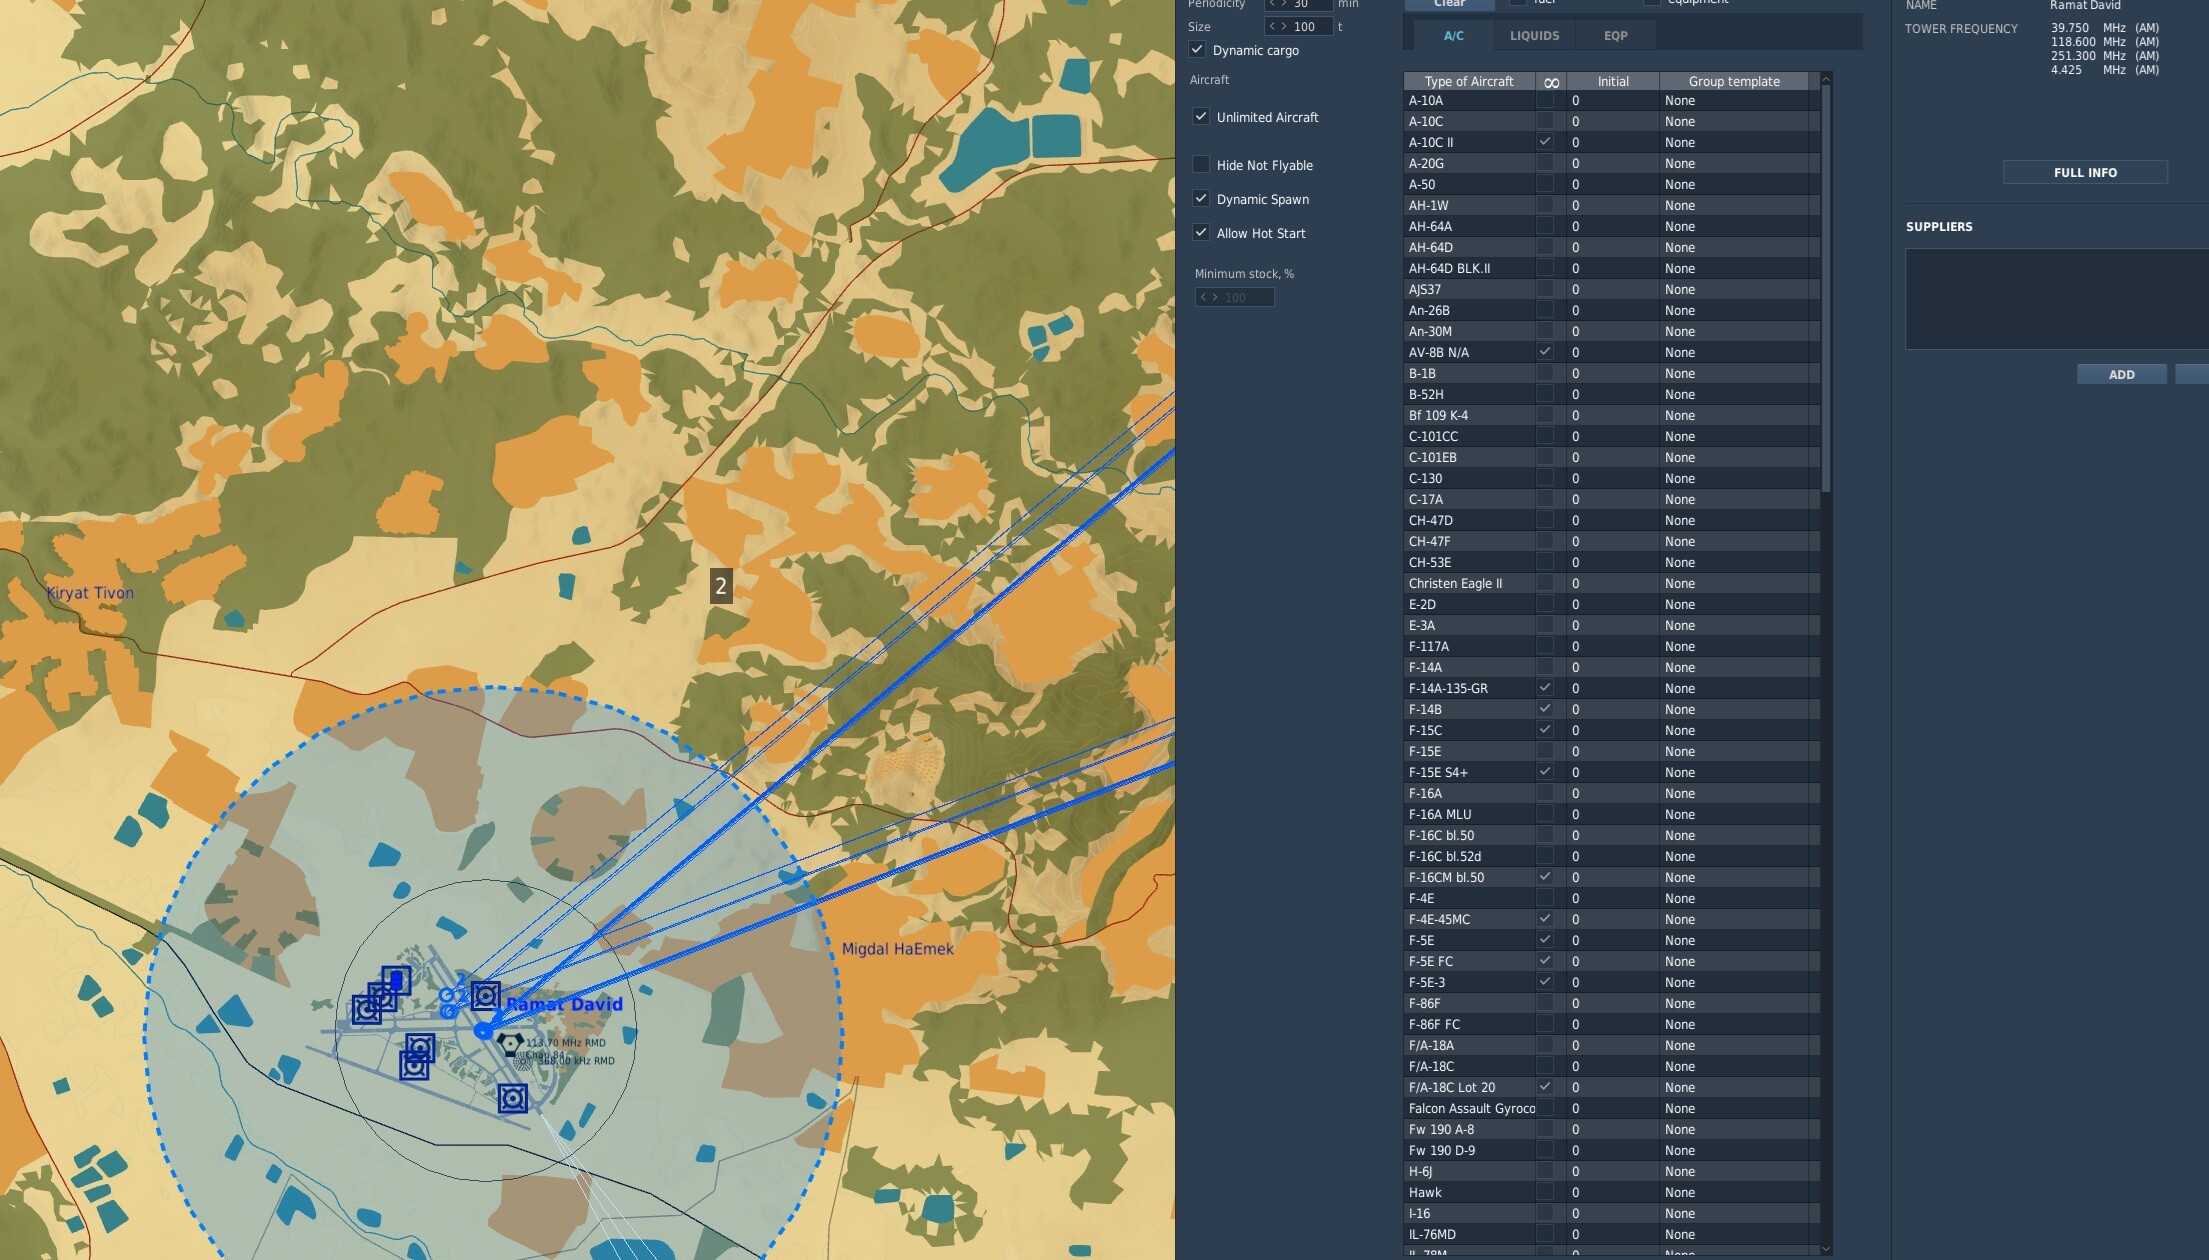The image size is (2209, 1260).
Task: Select the 'IL-76MD' aircraft row
Action: tap(1611, 1234)
